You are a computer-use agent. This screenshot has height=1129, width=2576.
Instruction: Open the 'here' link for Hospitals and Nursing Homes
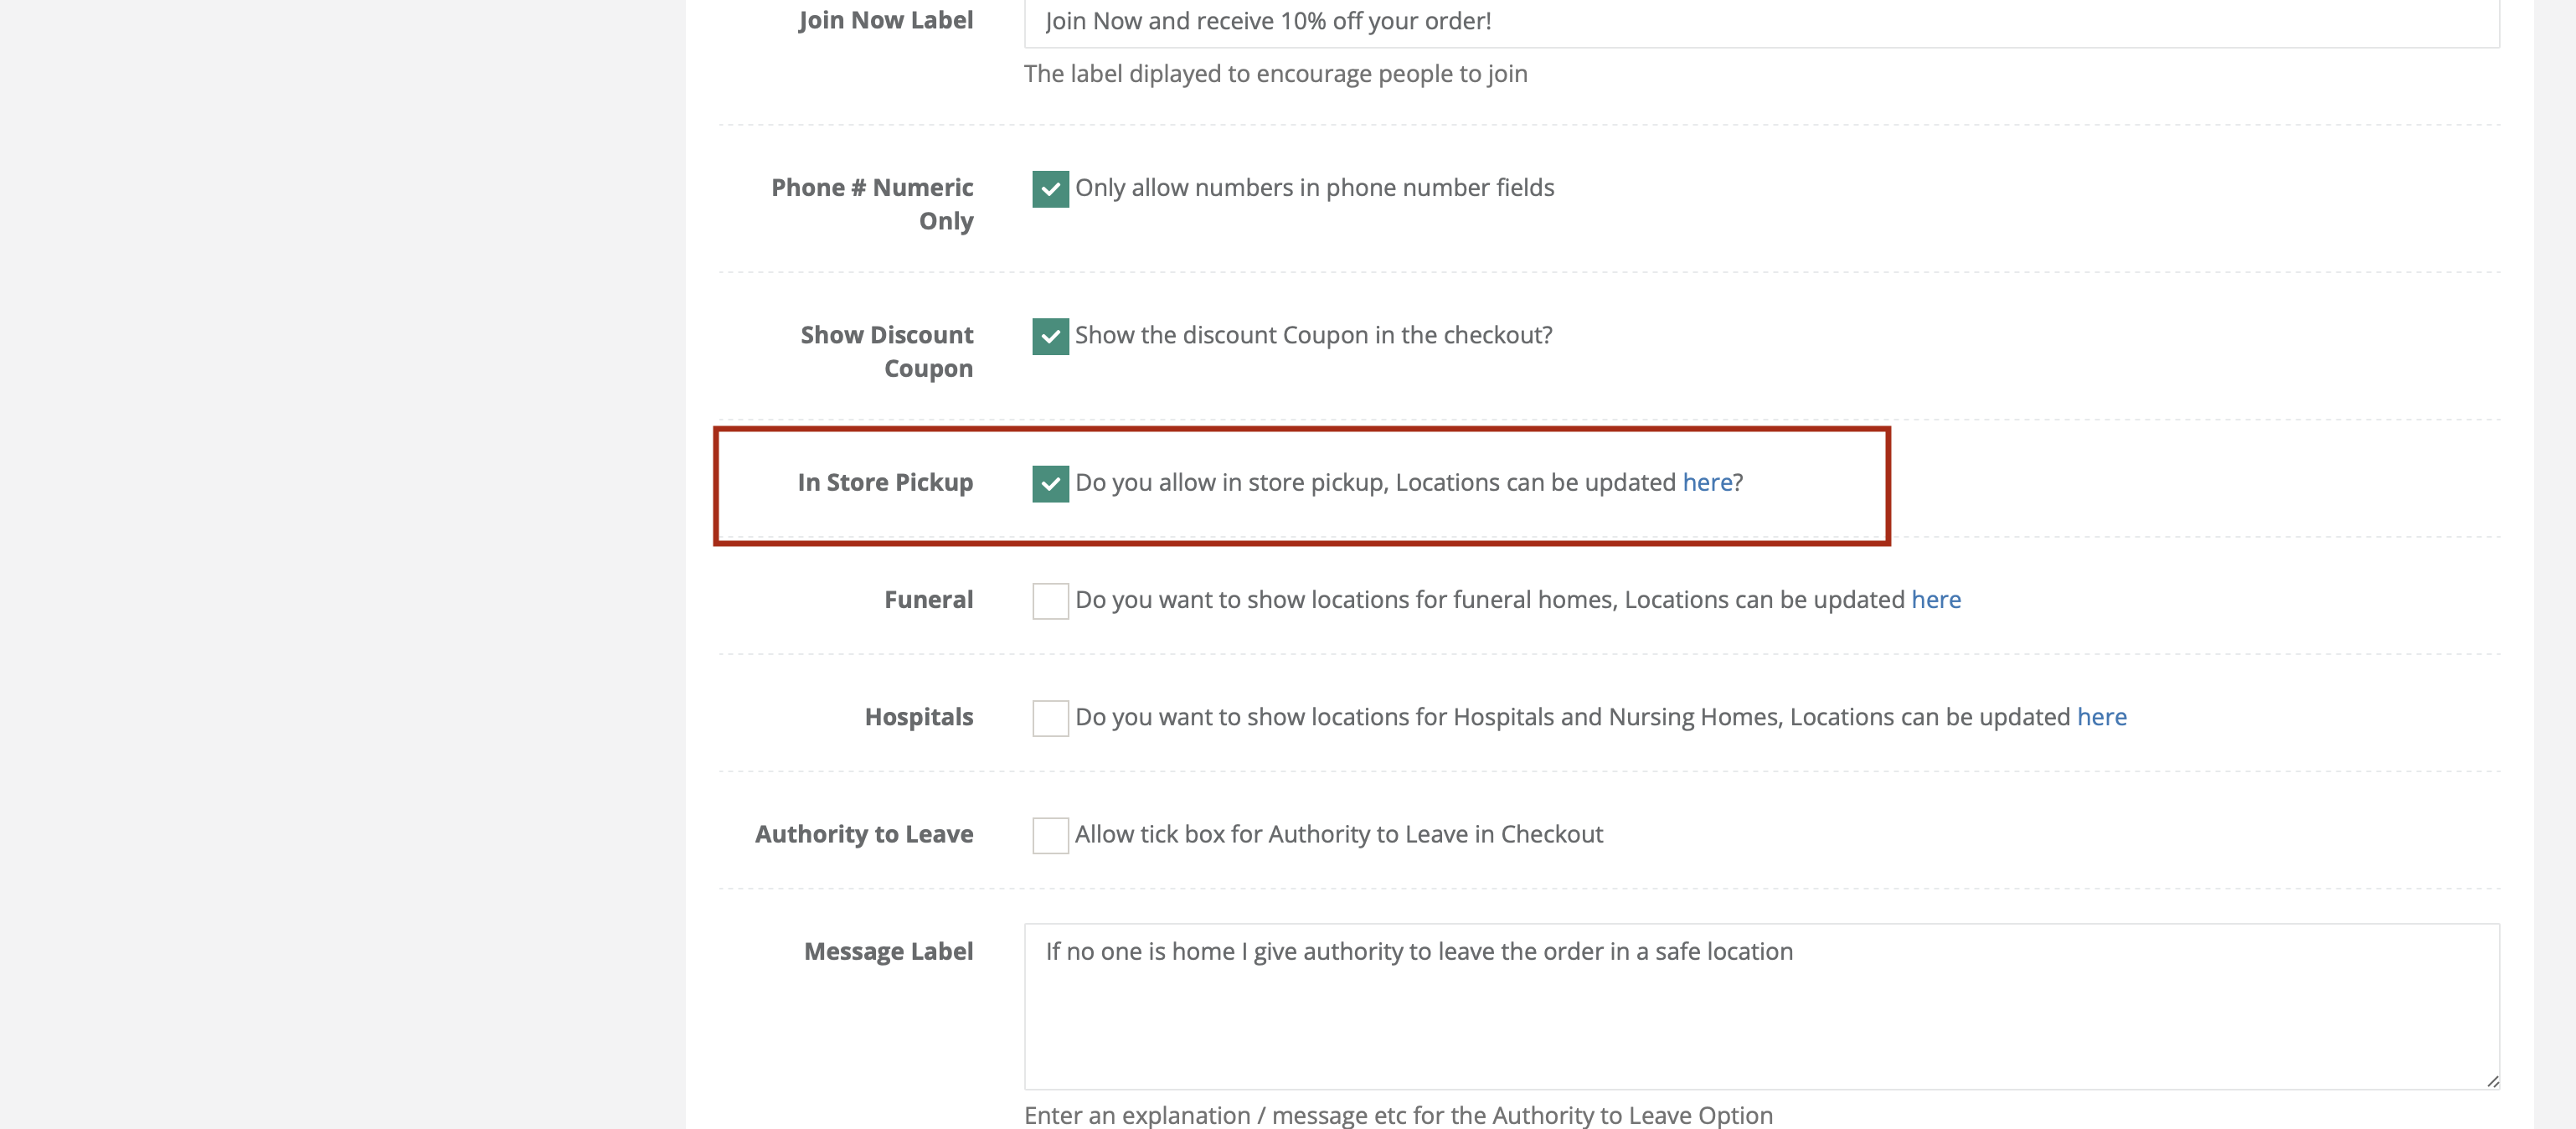point(2102,716)
